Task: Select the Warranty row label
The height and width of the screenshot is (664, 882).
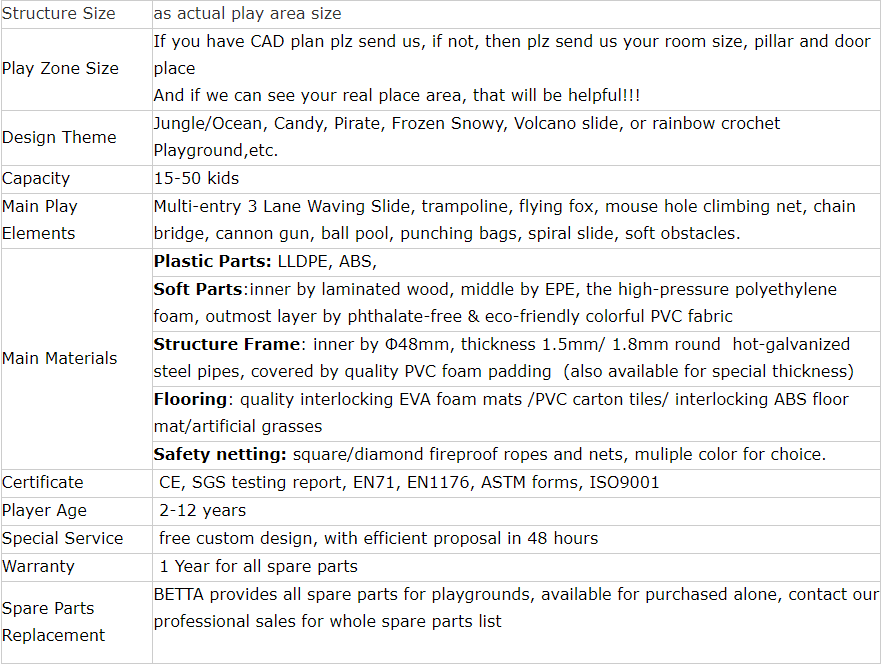Action: click(x=38, y=567)
